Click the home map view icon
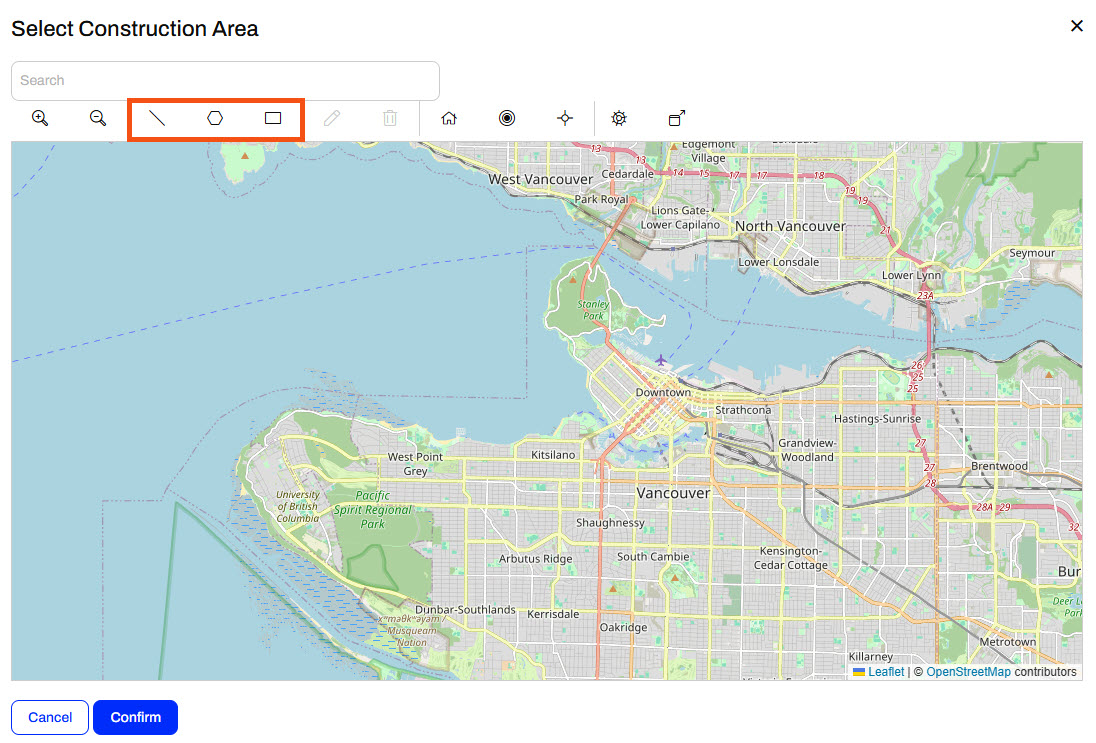Viewport: 1096px width, 743px height. (449, 118)
